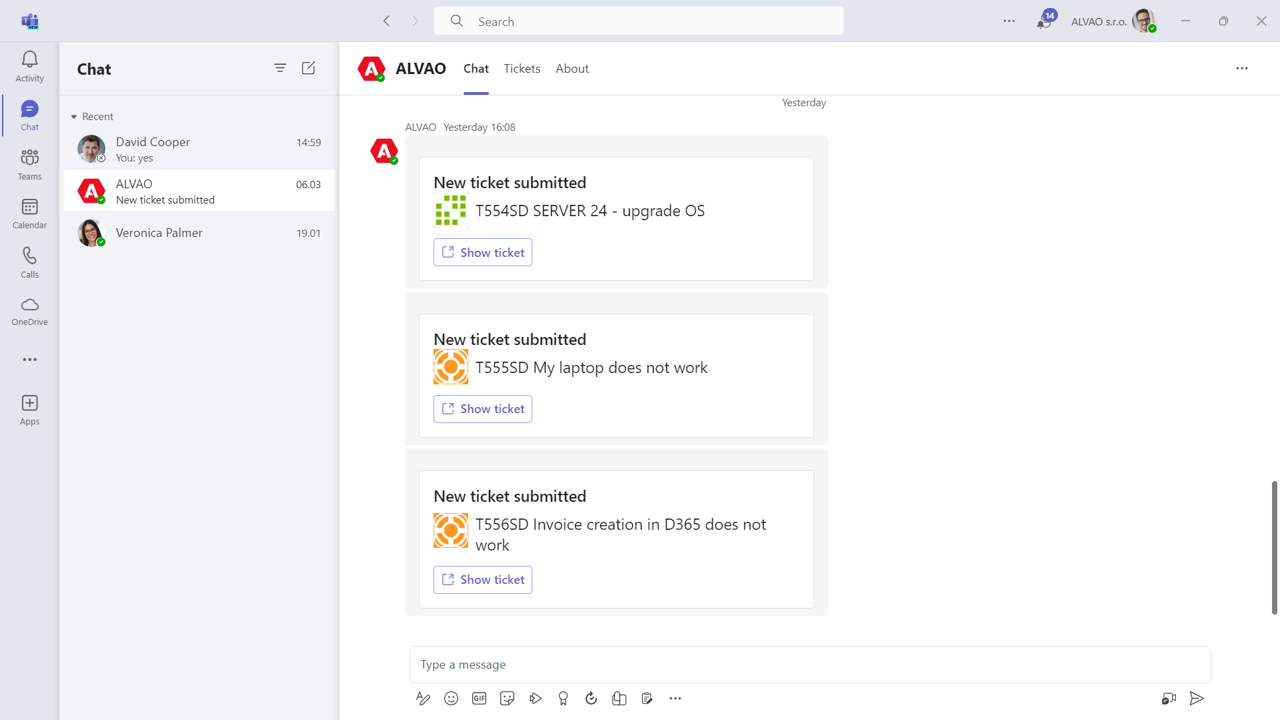Switch to the About tab
This screenshot has width=1280, height=720.
pos(572,69)
